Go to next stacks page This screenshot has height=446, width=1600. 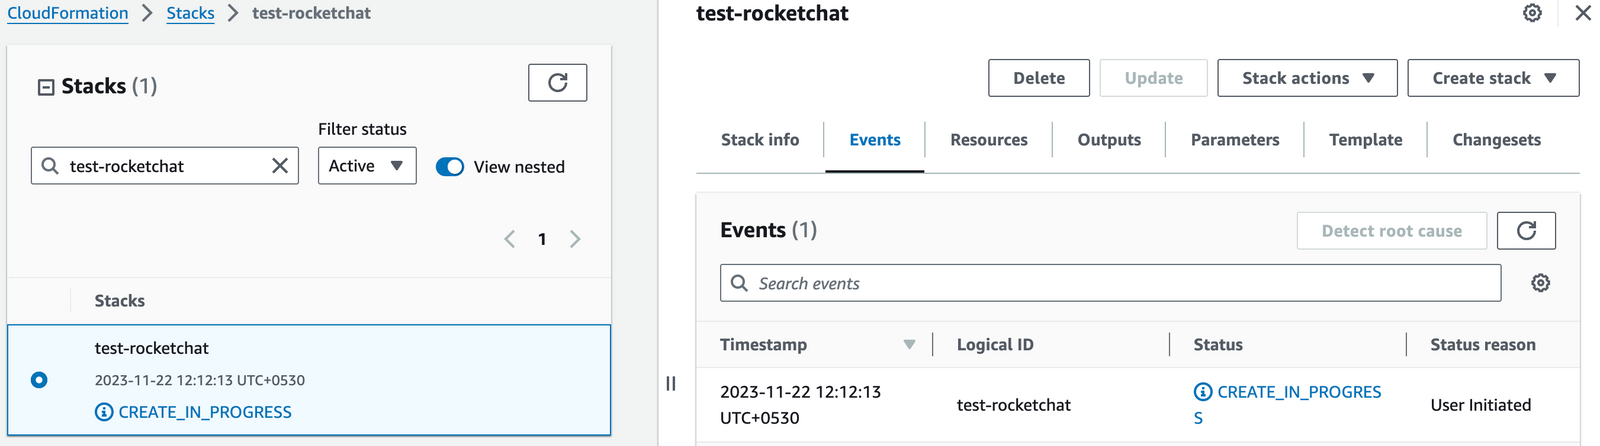pos(575,239)
